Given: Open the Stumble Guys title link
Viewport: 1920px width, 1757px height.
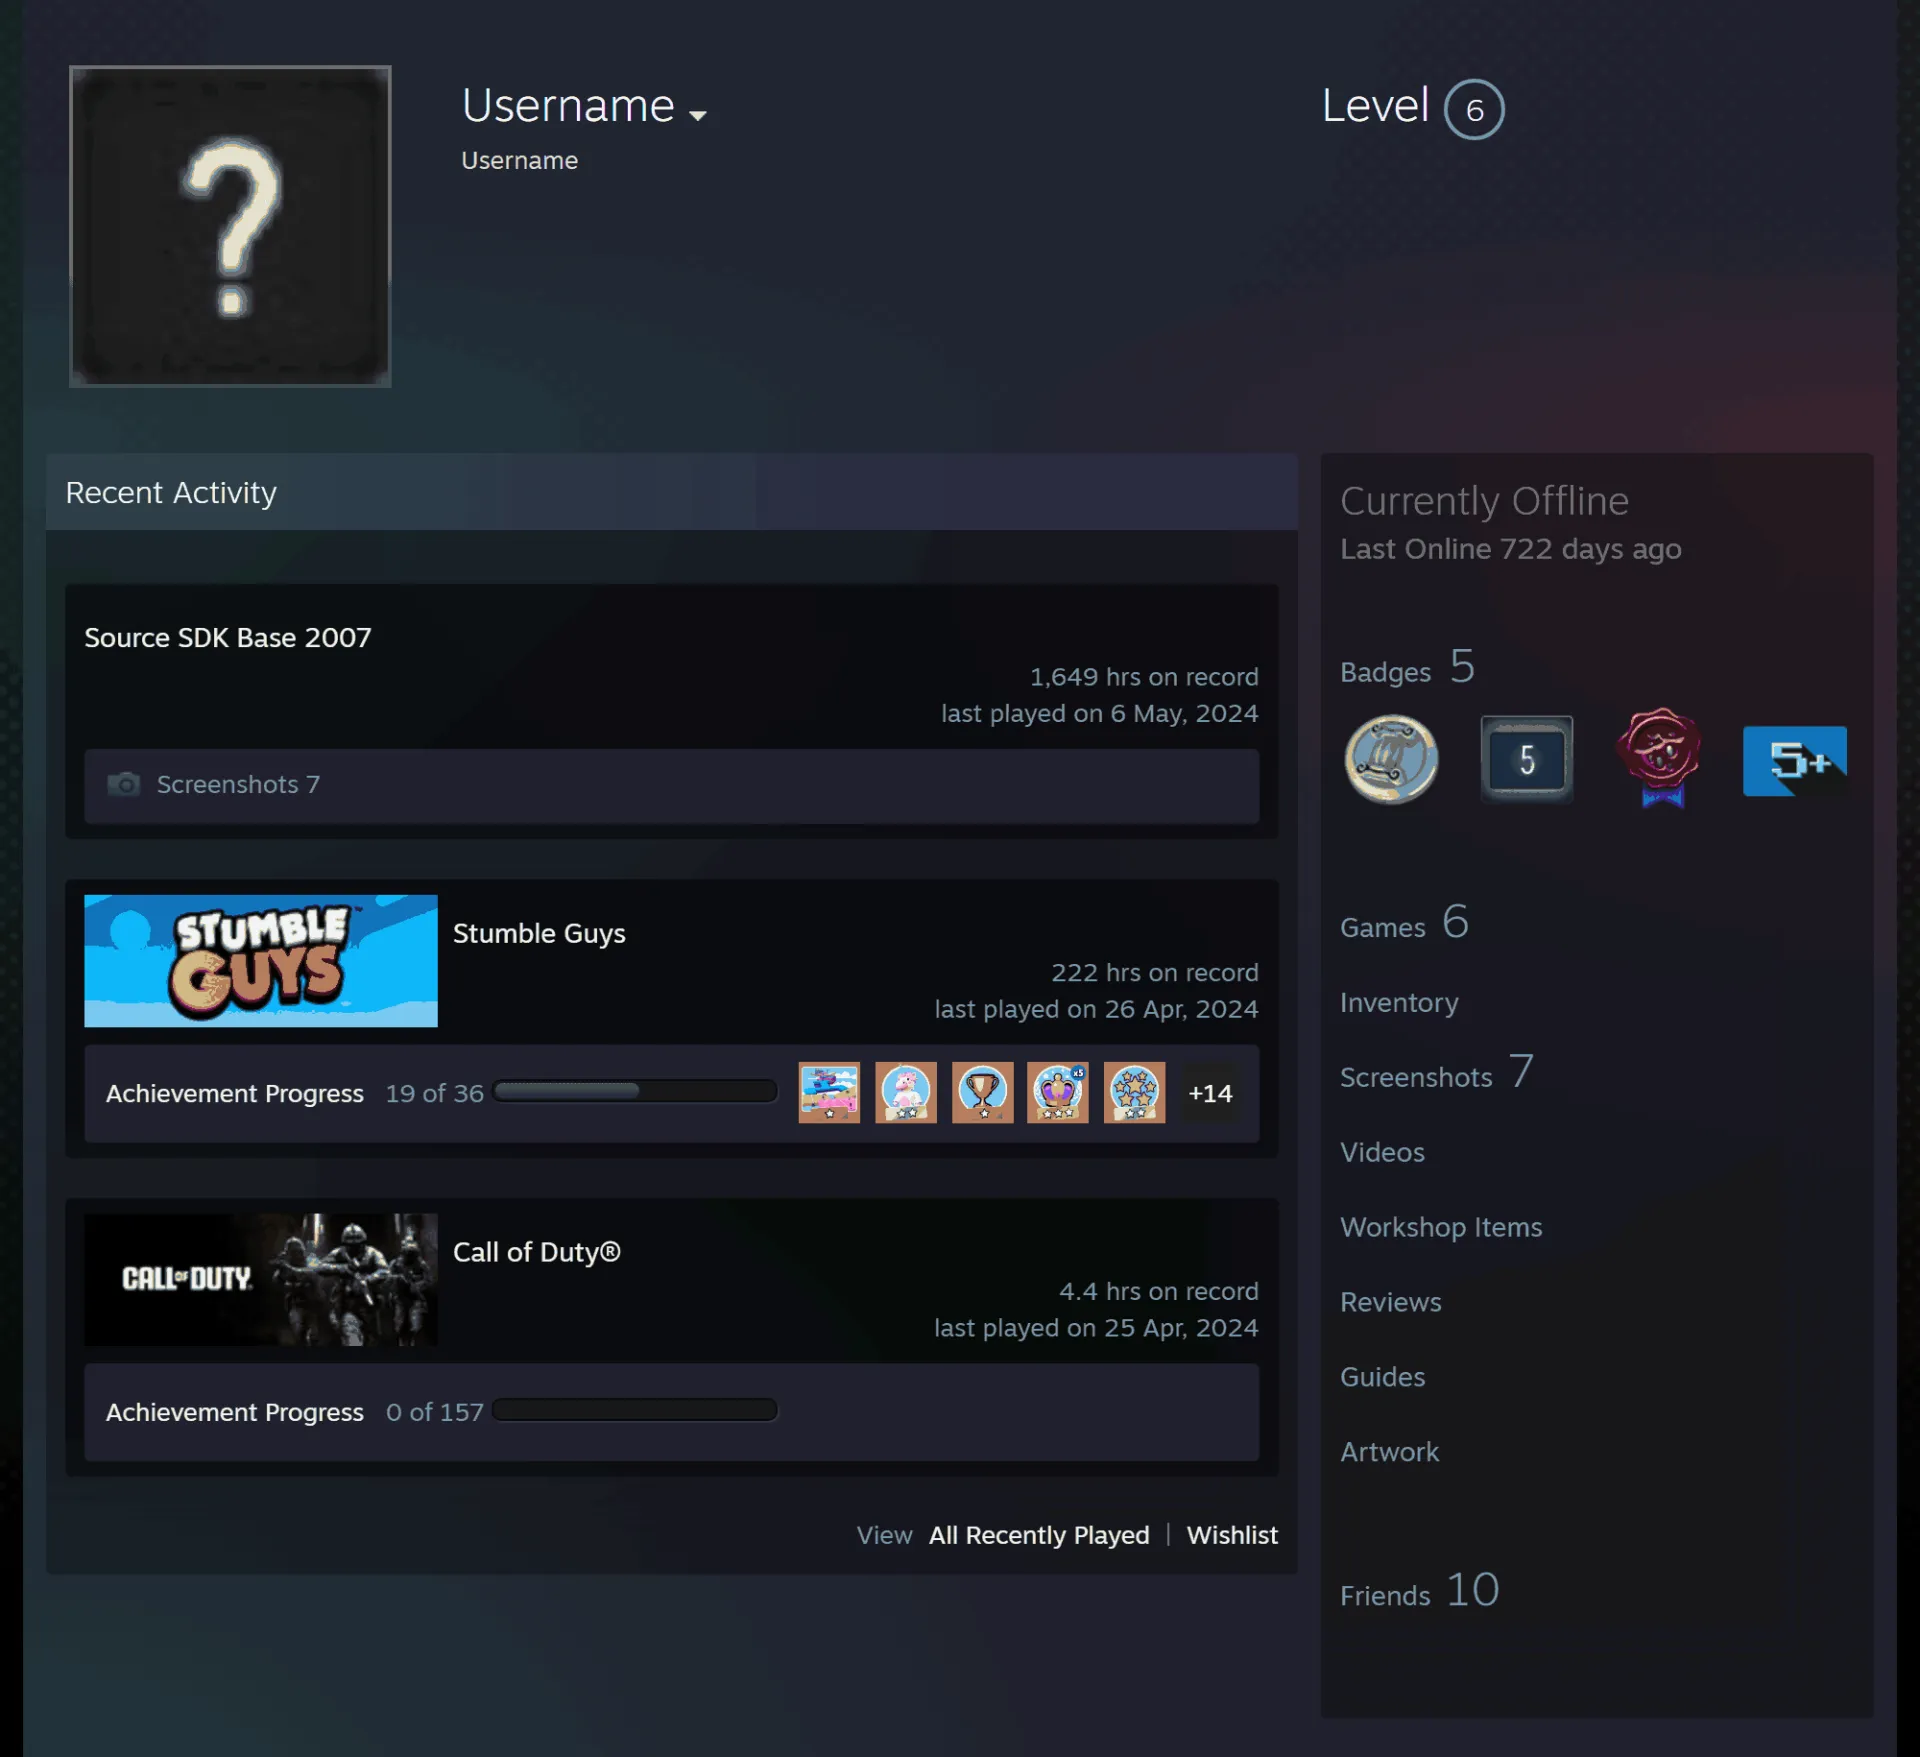Looking at the screenshot, I should tap(539, 933).
